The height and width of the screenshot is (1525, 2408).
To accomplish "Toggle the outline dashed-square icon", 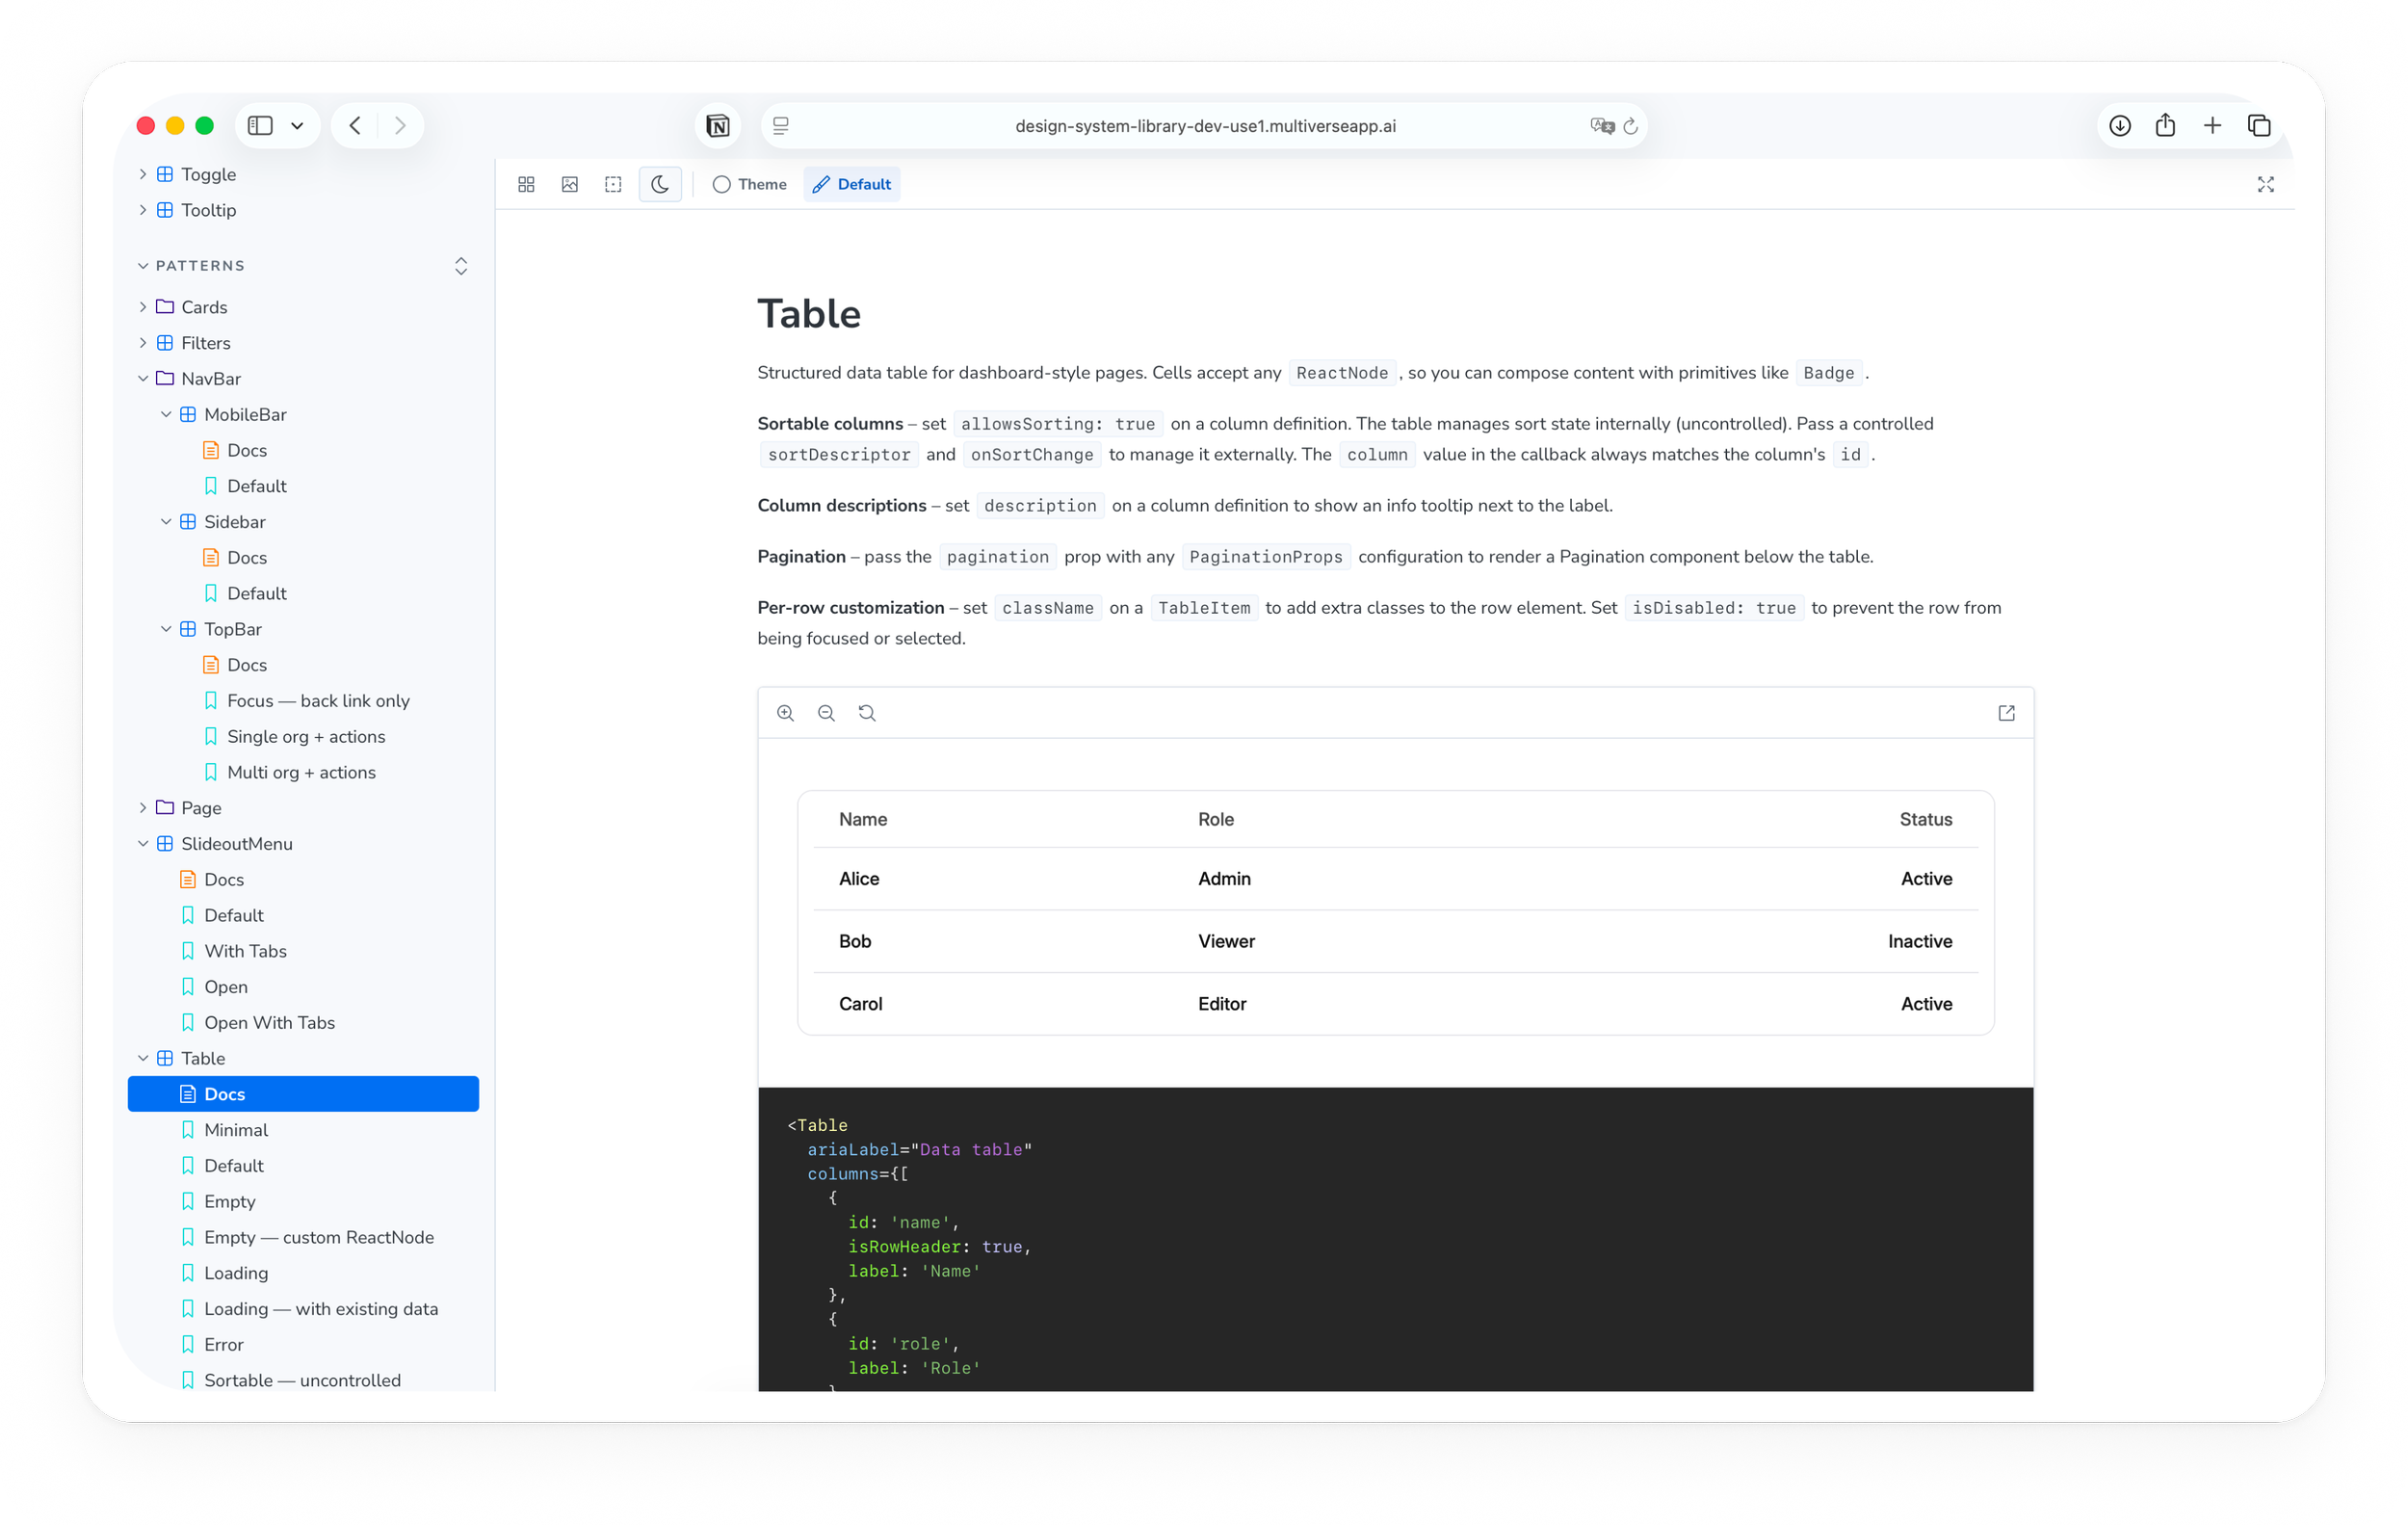I will coord(613,184).
